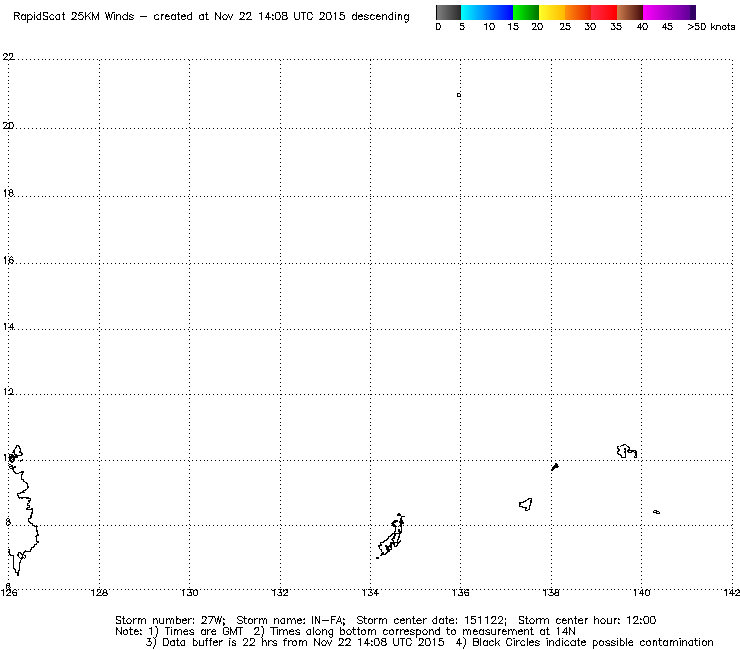
Task: Click the latitude label 20
Action: pos(8,126)
